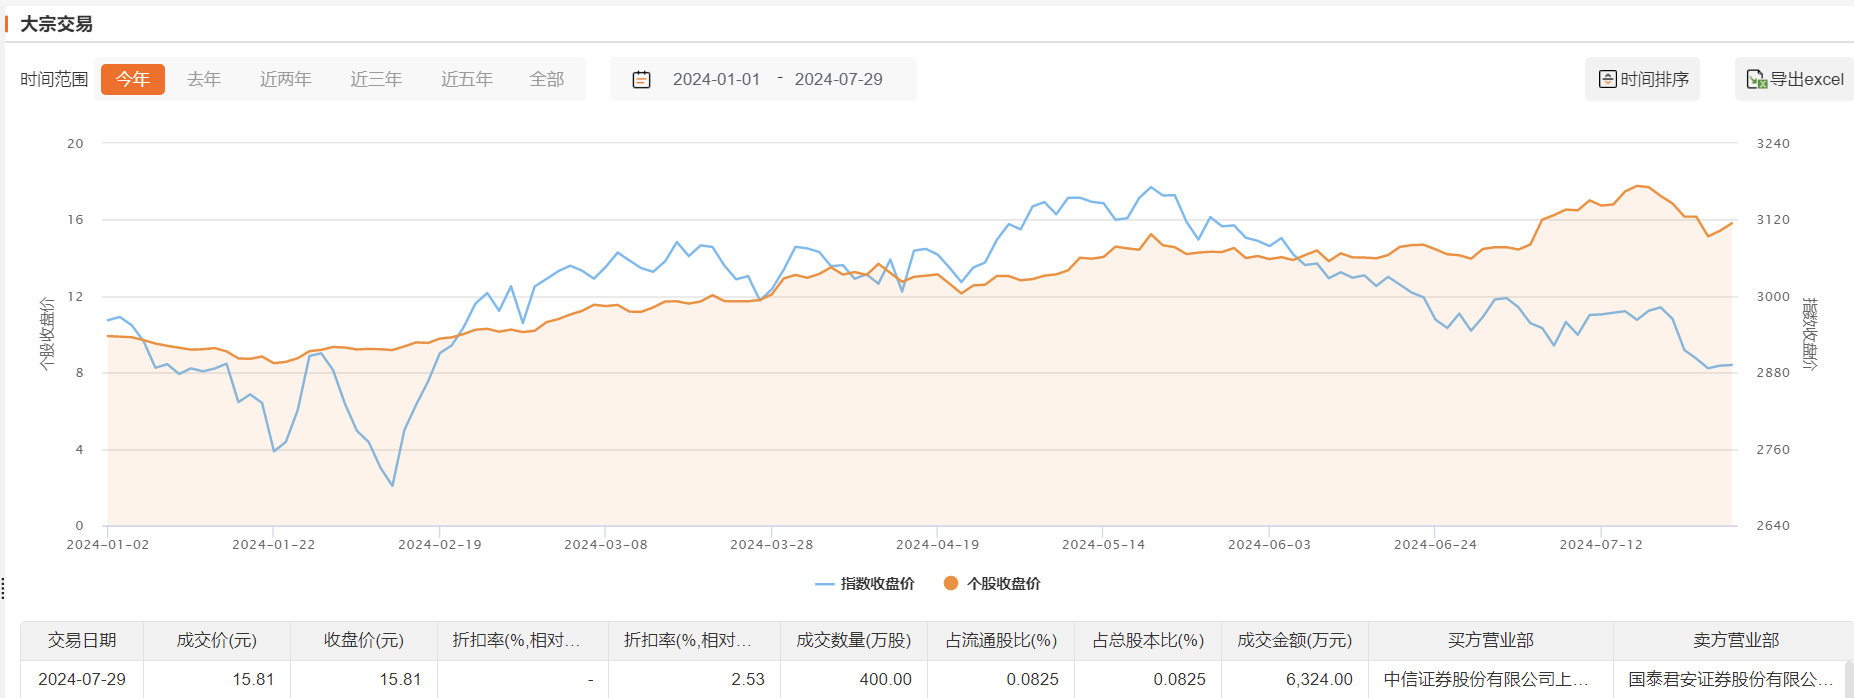
Task: Switch to the 去年 time range
Action: pos(204,79)
